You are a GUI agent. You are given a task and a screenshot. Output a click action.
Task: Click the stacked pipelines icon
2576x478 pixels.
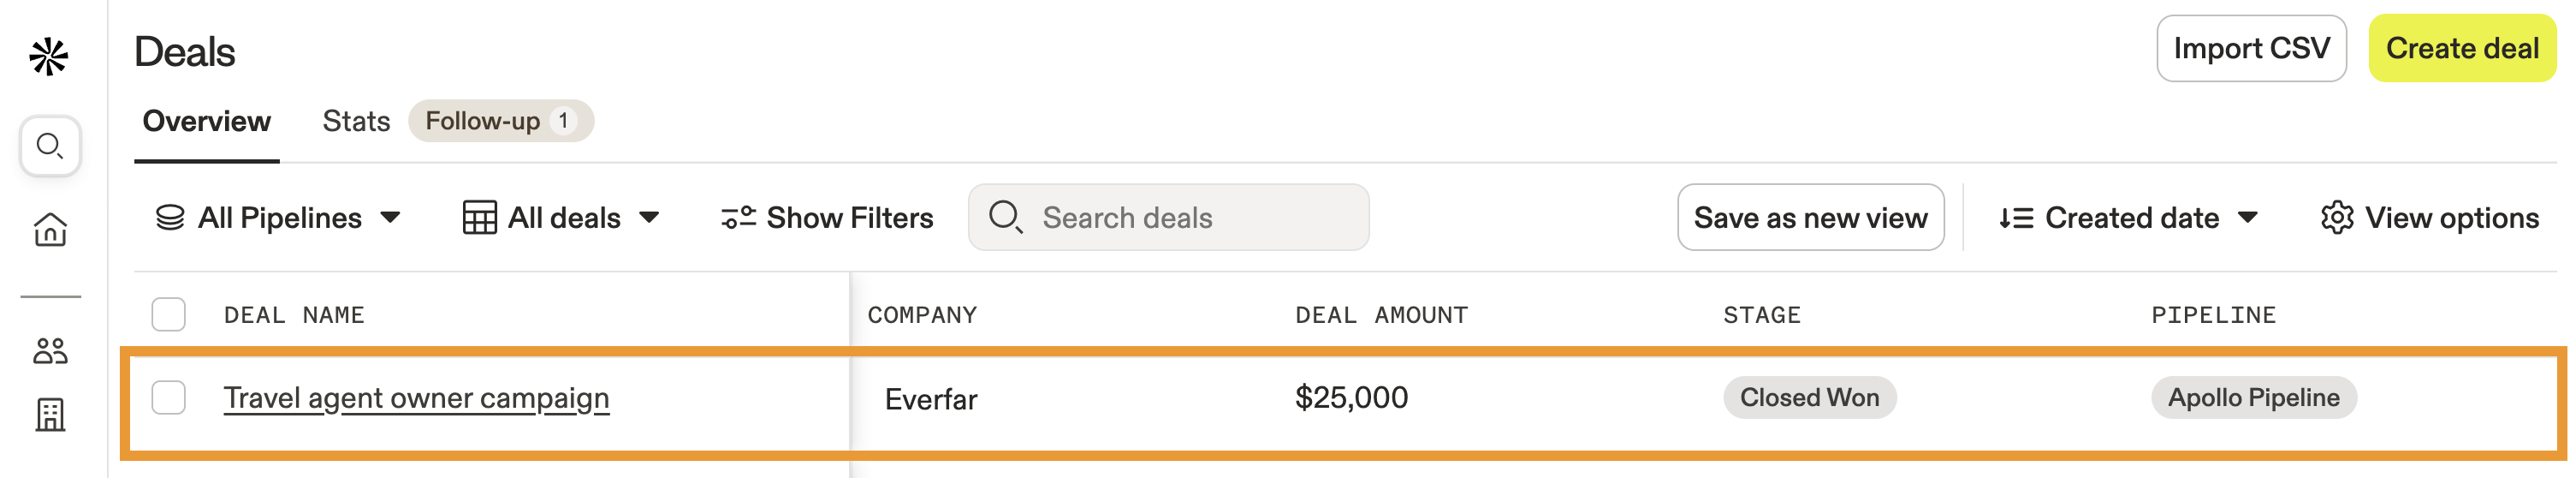[x=170, y=218]
